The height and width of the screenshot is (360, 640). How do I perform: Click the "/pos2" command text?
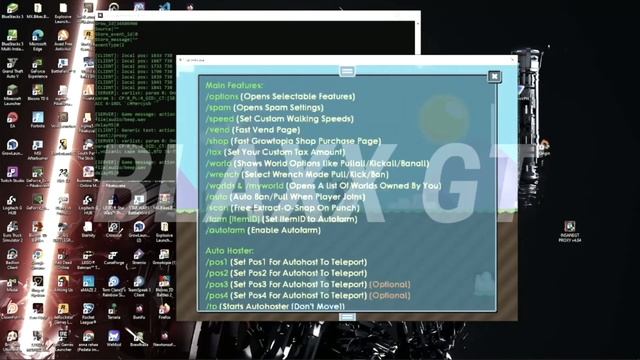pos(217,273)
